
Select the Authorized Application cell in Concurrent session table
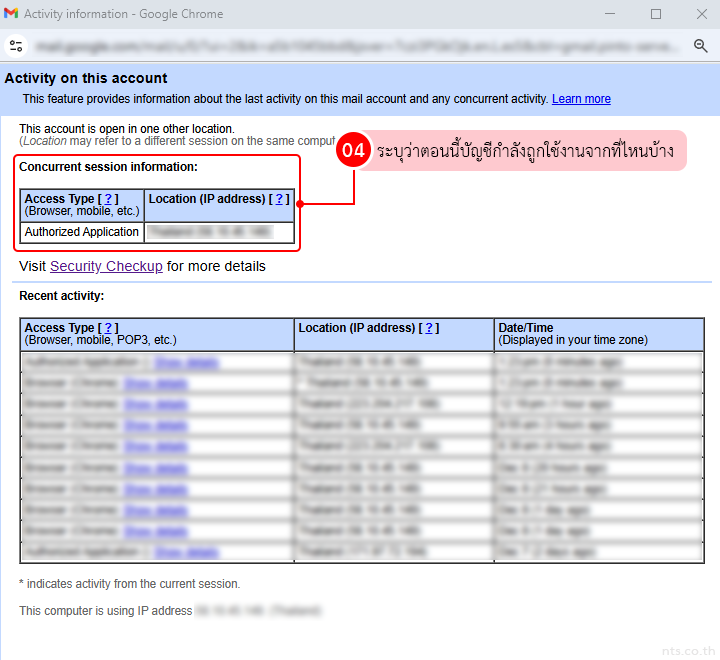coord(82,232)
